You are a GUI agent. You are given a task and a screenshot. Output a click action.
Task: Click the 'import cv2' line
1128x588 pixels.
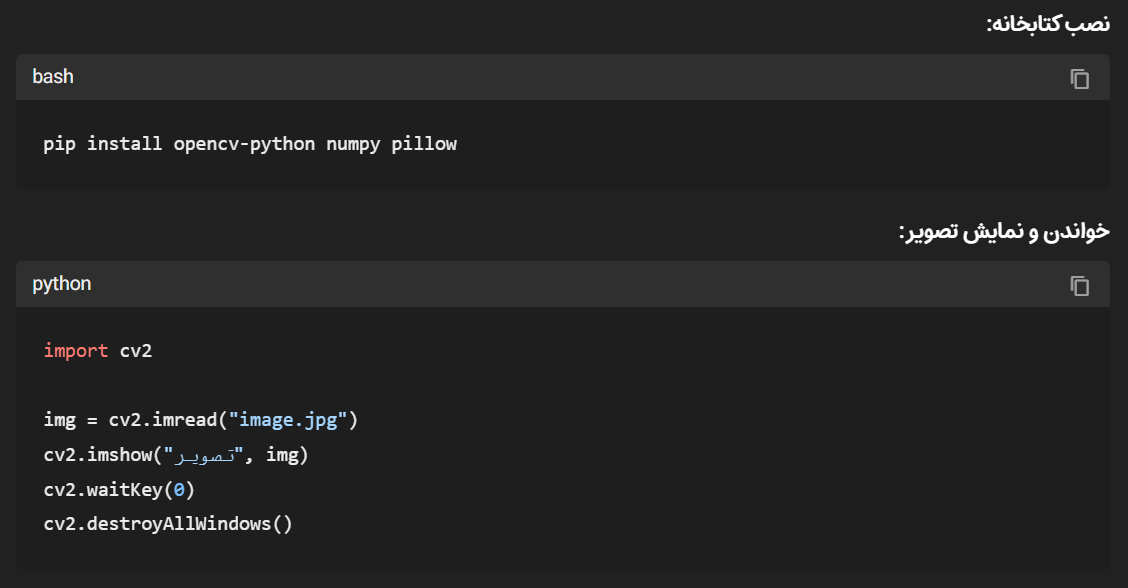(x=98, y=350)
